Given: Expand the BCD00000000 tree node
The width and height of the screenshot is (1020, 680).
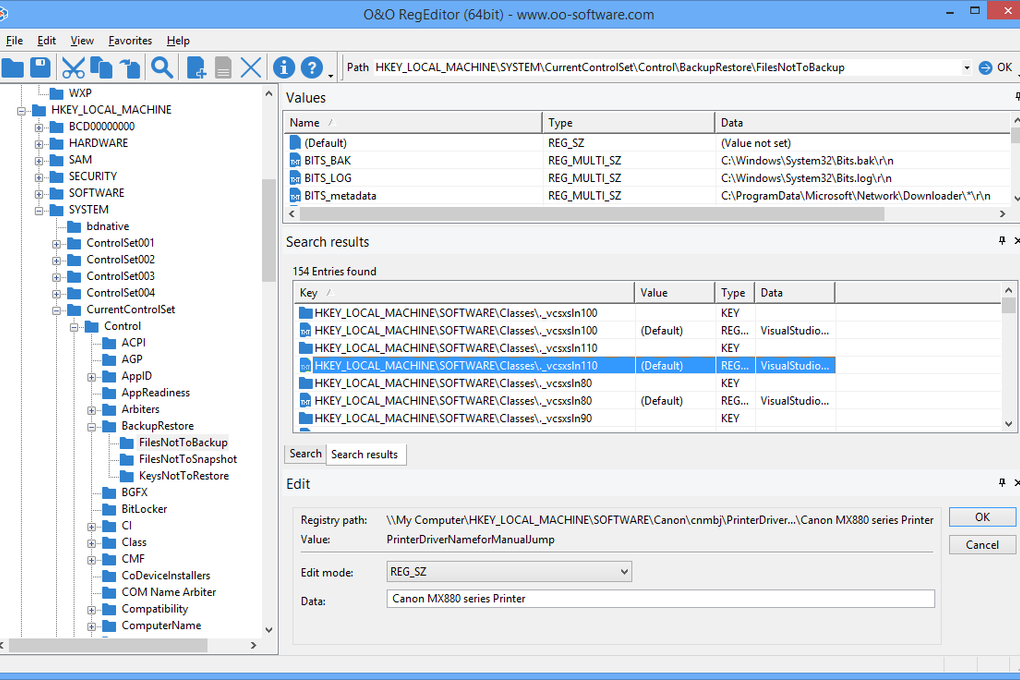Looking at the screenshot, I should (39, 128).
